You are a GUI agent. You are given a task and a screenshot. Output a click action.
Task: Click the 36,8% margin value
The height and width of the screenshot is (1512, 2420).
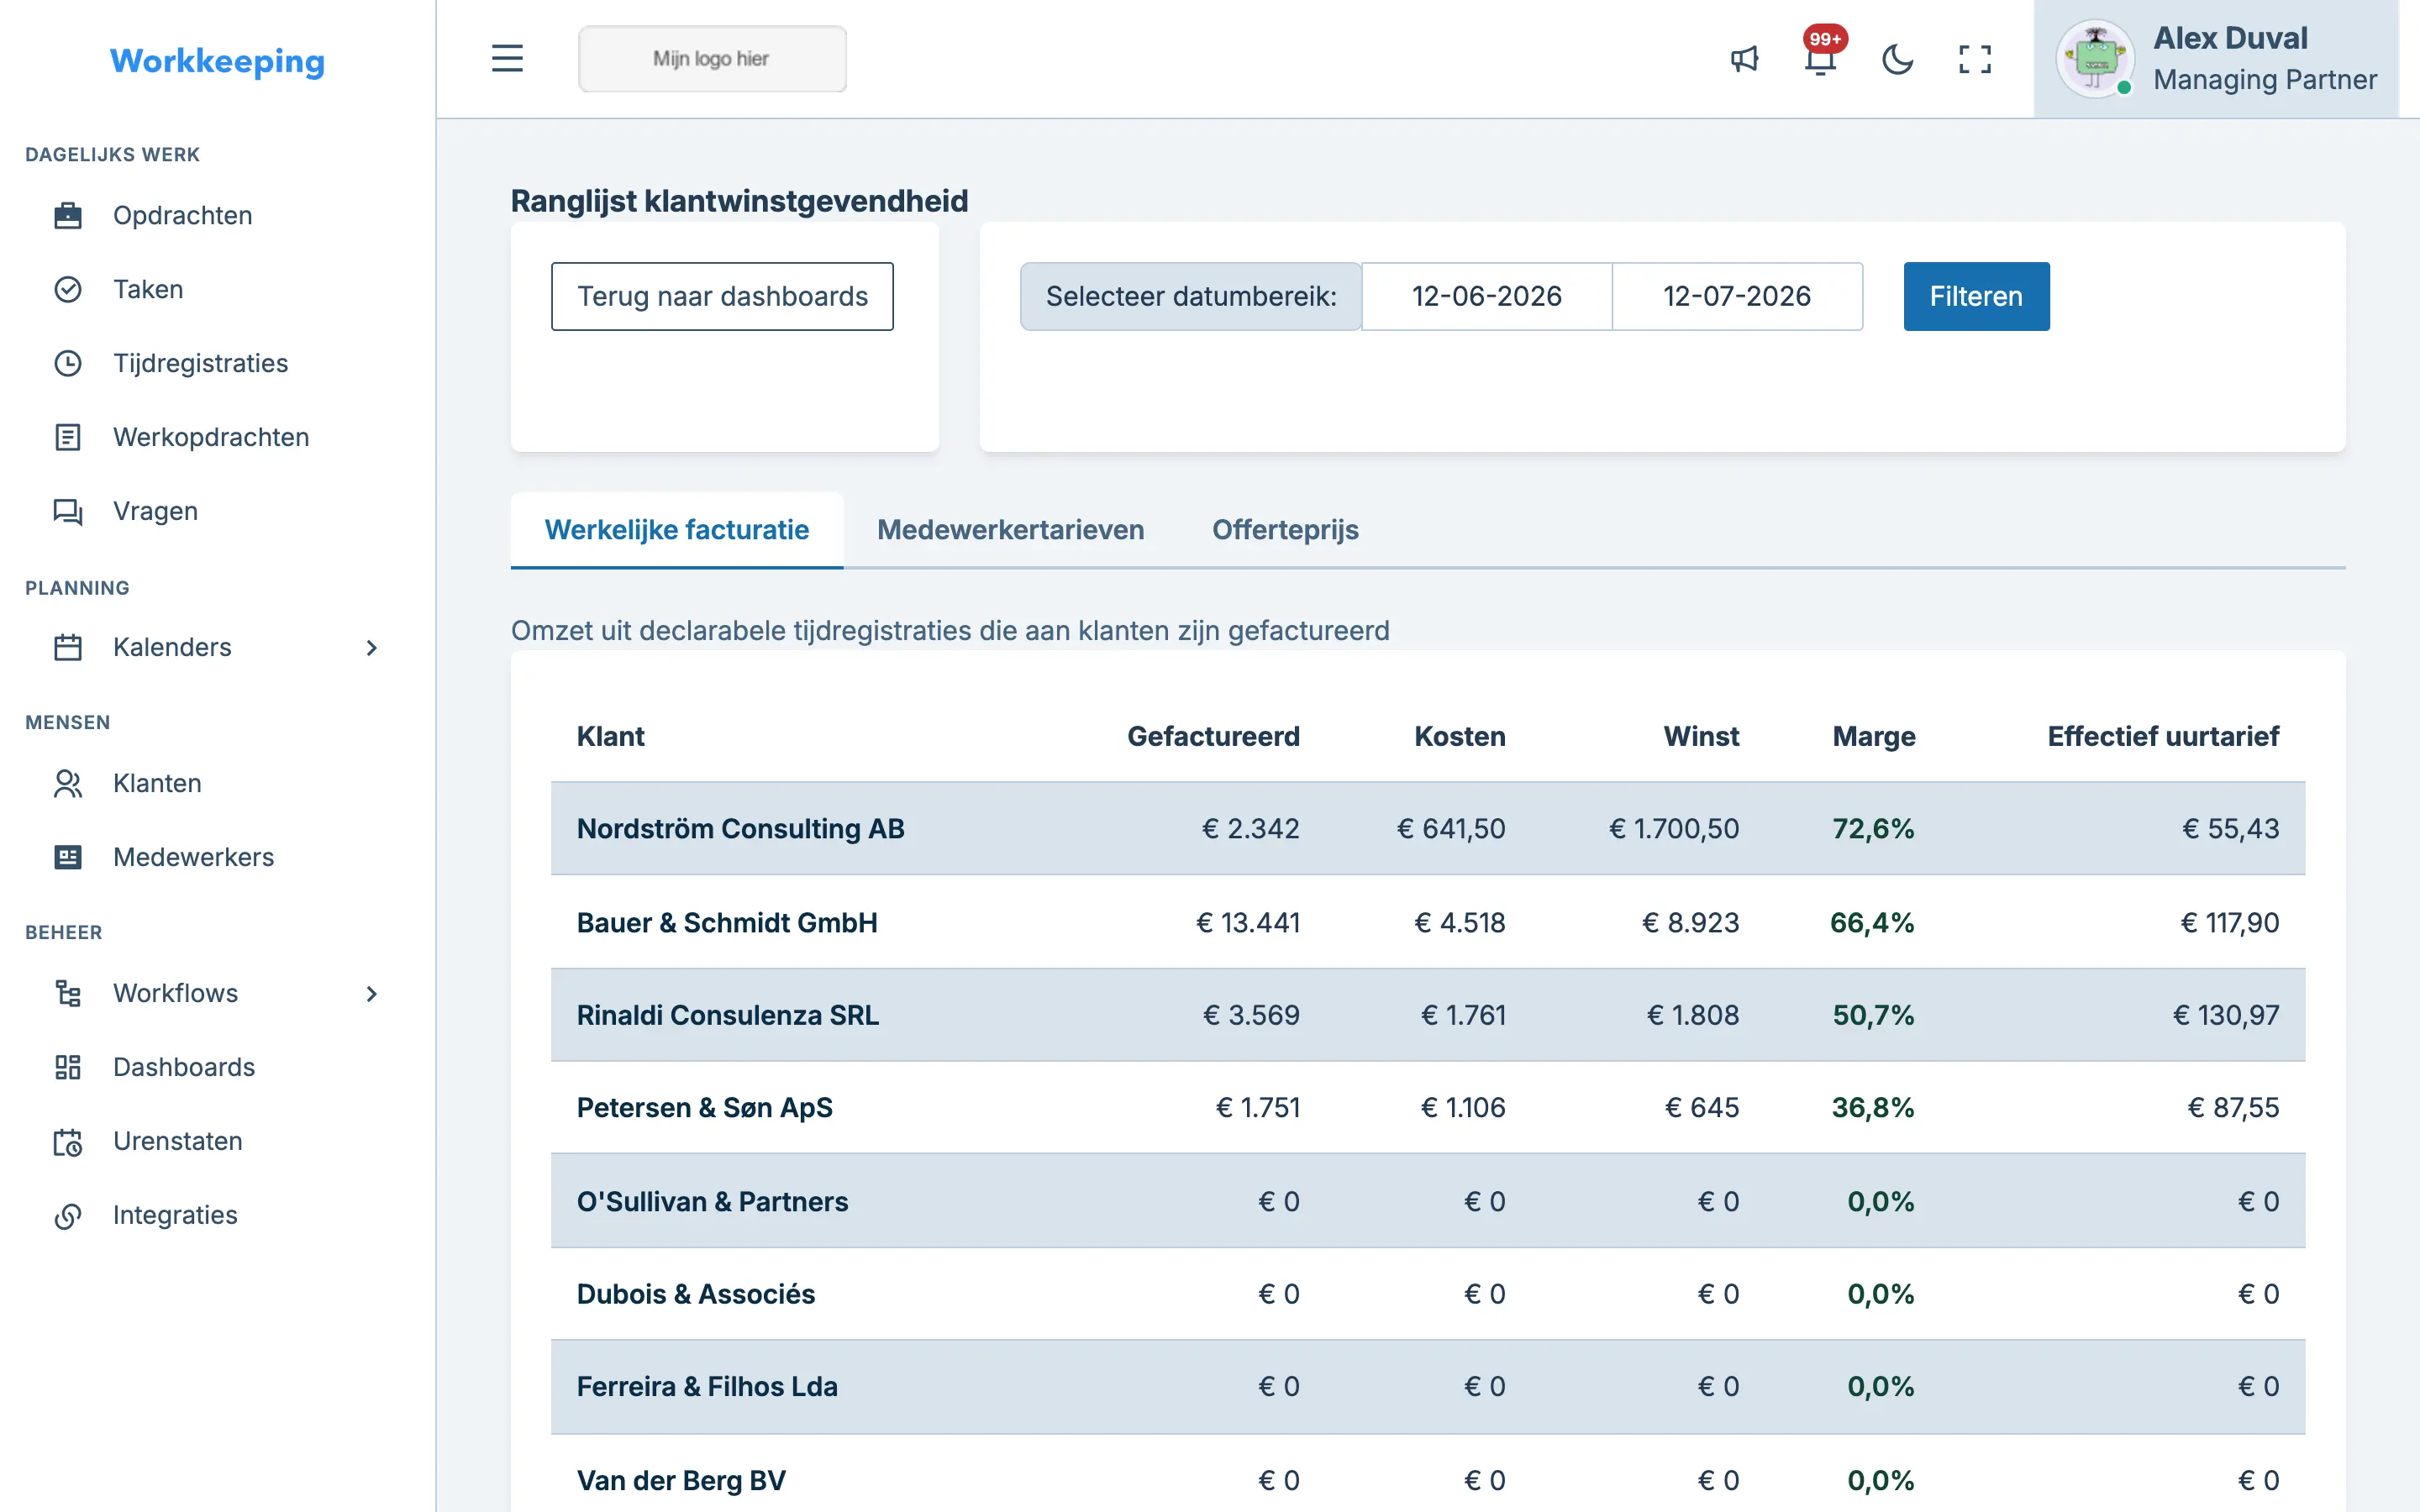1873,1108
